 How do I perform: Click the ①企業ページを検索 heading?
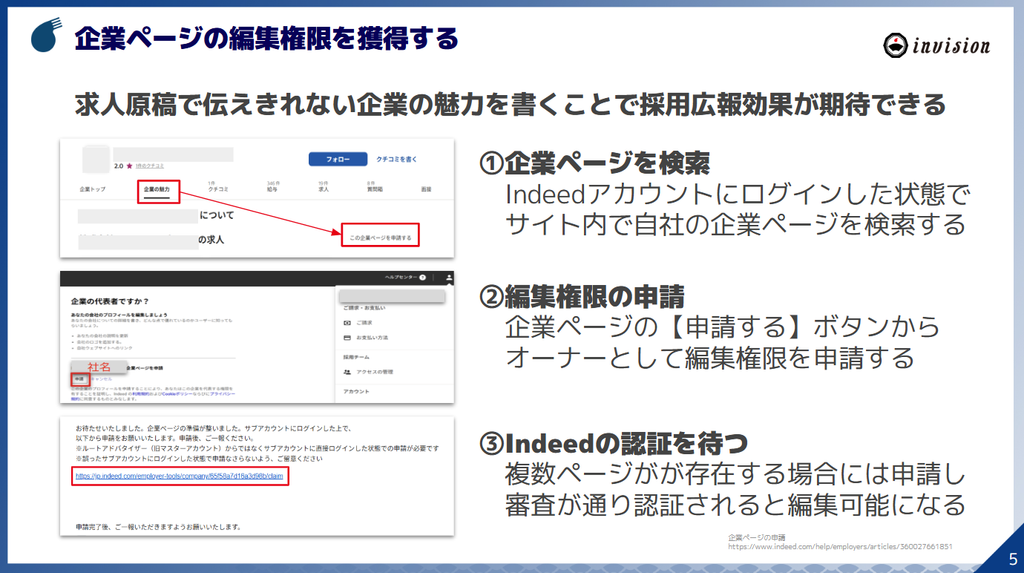click(x=594, y=163)
